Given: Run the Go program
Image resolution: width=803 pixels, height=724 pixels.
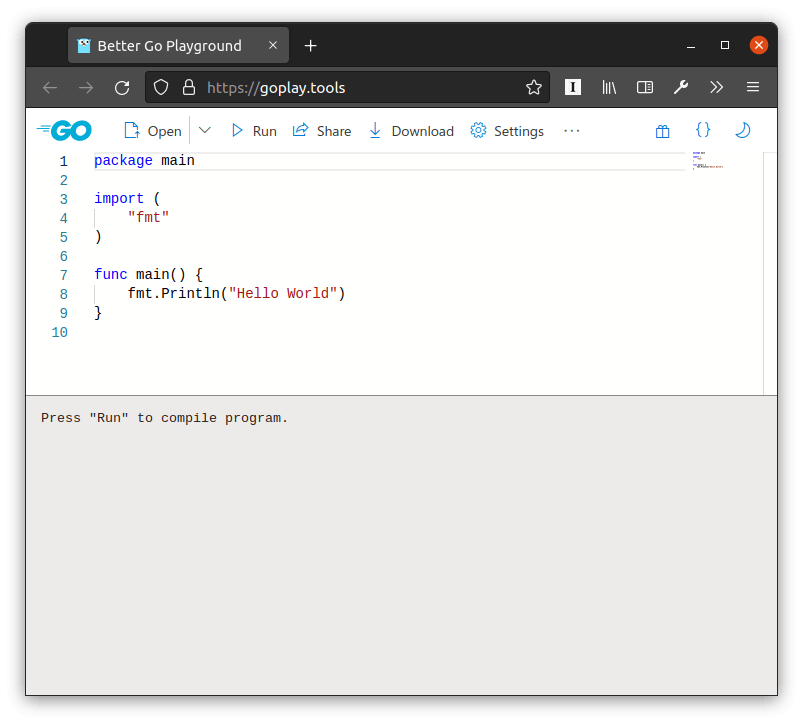Looking at the screenshot, I should [254, 131].
